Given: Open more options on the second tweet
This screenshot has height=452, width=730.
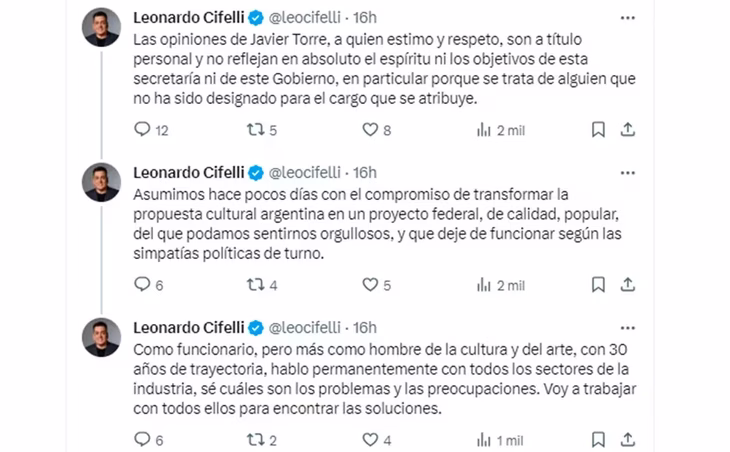Looking at the screenshot, I should pyautogui.click(x=625, y=171).
